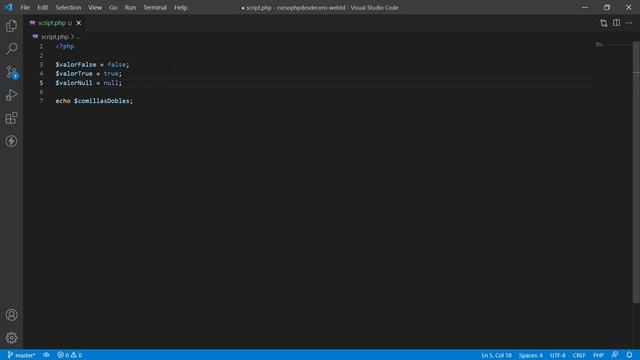The height and width of the screenshot is (360, 640).
Task: Click the null value on line 5
Action: coord(111,83)
